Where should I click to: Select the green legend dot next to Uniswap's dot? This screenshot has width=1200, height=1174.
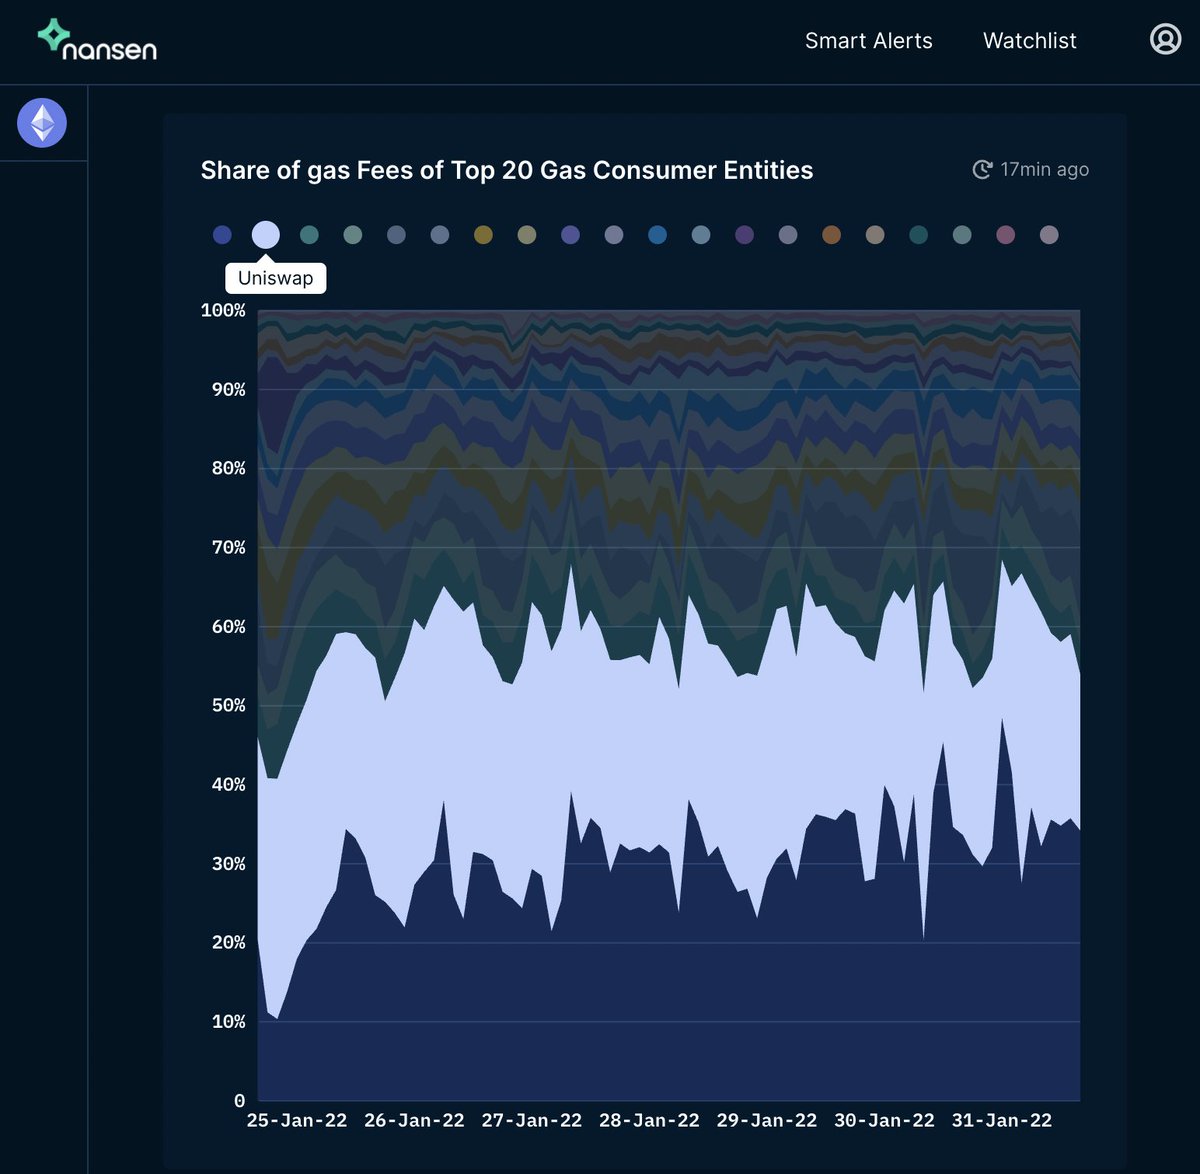352,234
